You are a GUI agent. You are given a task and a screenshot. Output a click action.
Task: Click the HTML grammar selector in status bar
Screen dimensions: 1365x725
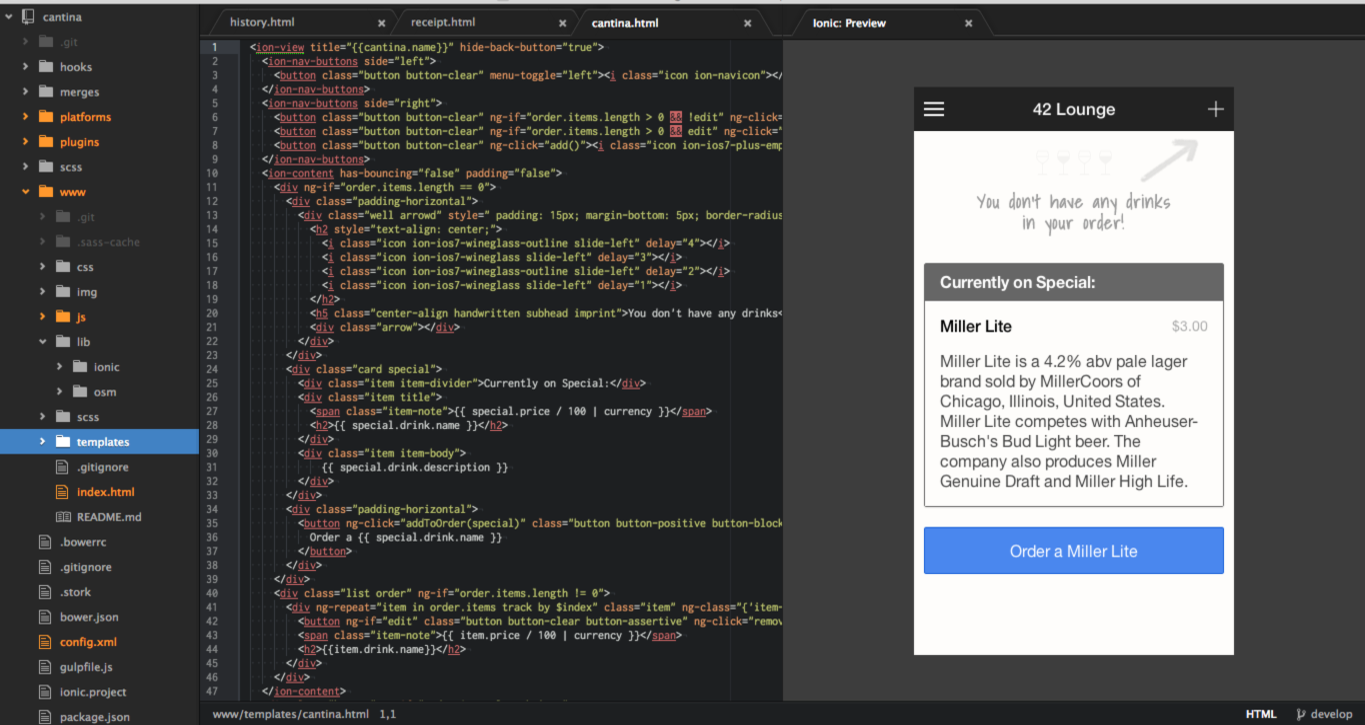(x=1261, y=714)
